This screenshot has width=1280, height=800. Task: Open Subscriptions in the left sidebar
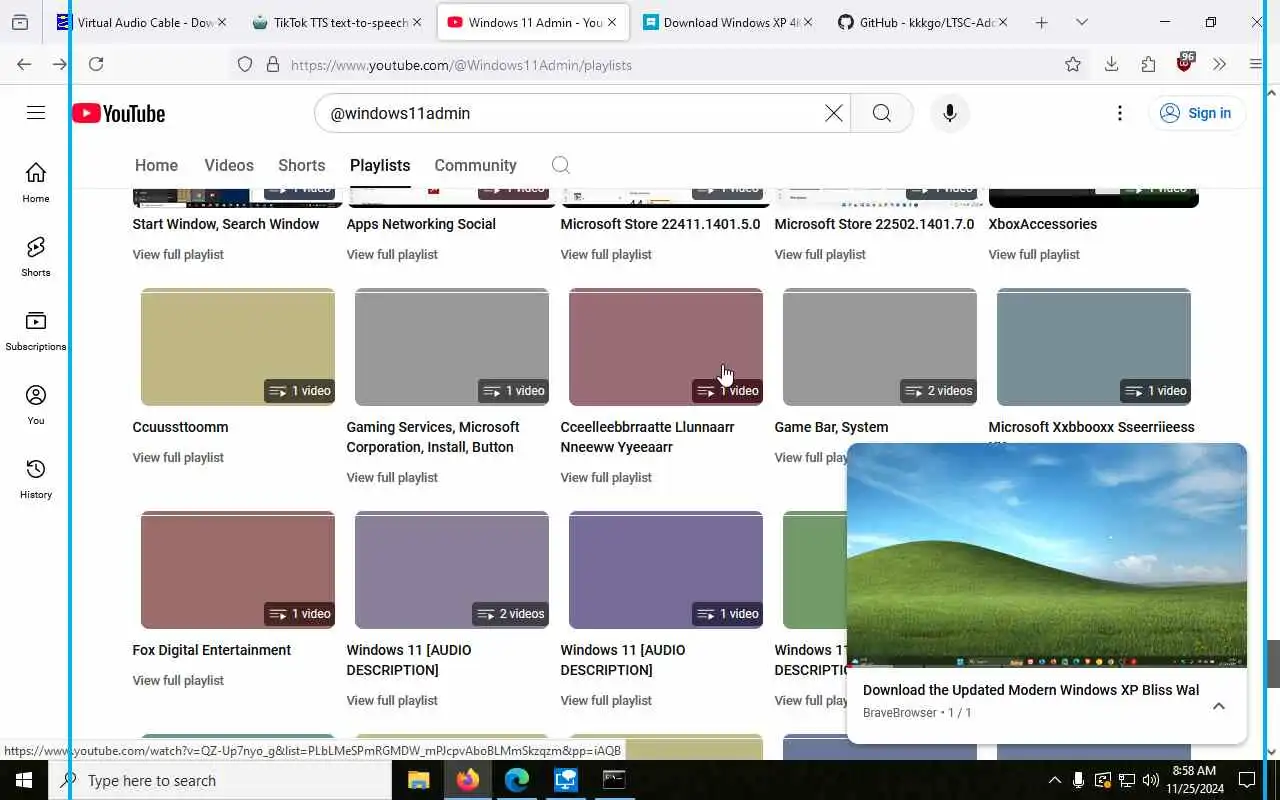tap(36, 330)
